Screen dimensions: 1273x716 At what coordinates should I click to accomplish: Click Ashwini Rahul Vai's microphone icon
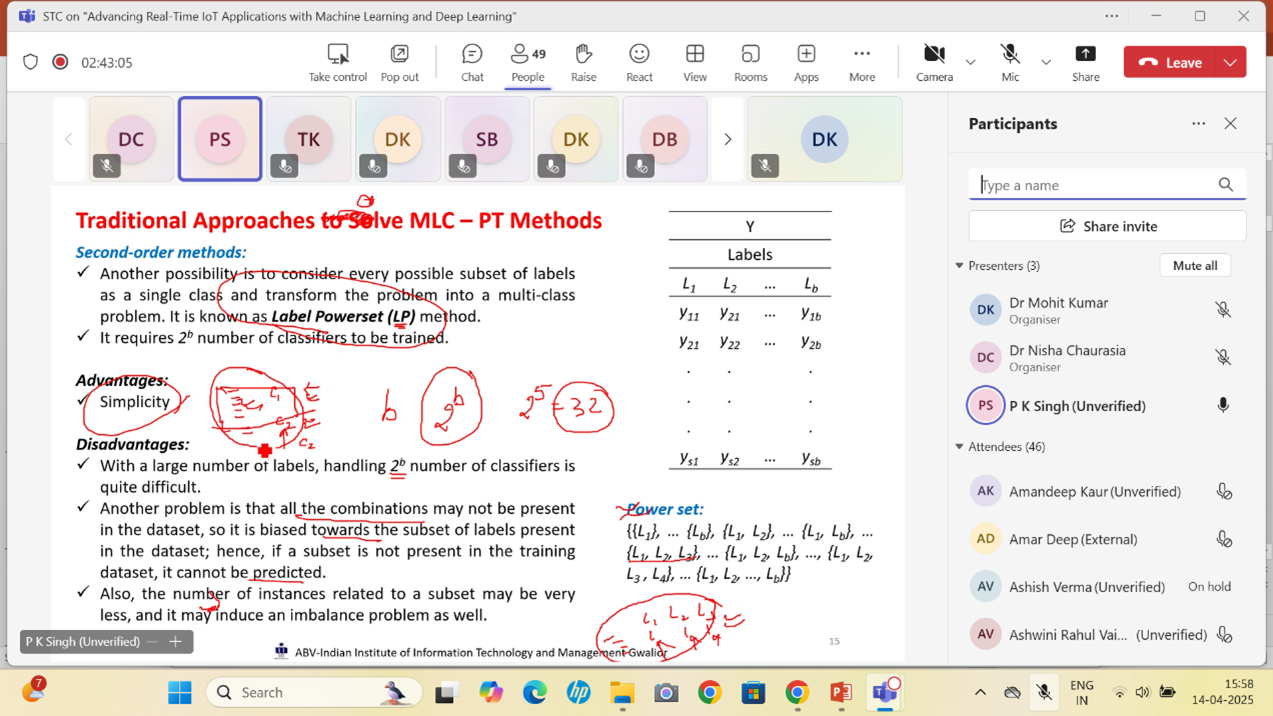[1223, 634]
